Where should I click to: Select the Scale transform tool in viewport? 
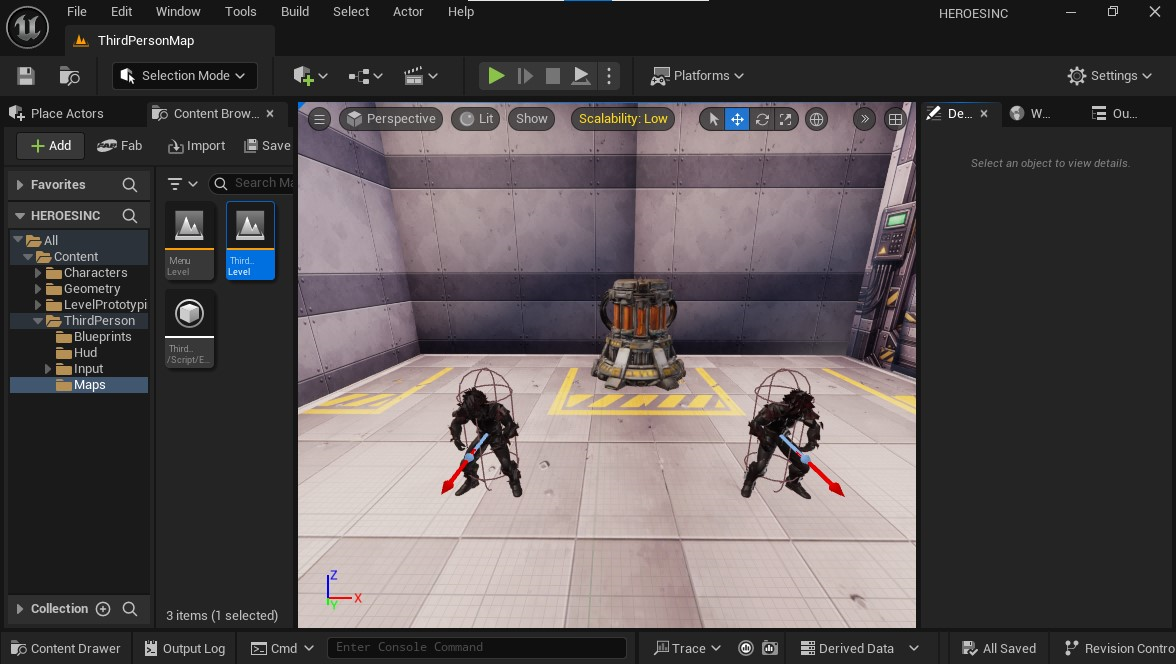[x=786, y=119]
